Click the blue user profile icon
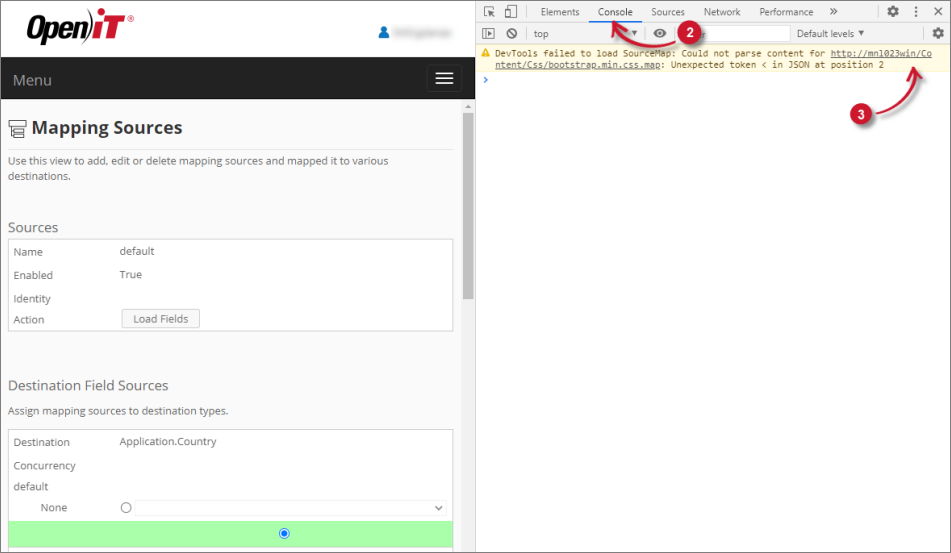The width and height of the screenshot is (951, 553). pos(383,33)
